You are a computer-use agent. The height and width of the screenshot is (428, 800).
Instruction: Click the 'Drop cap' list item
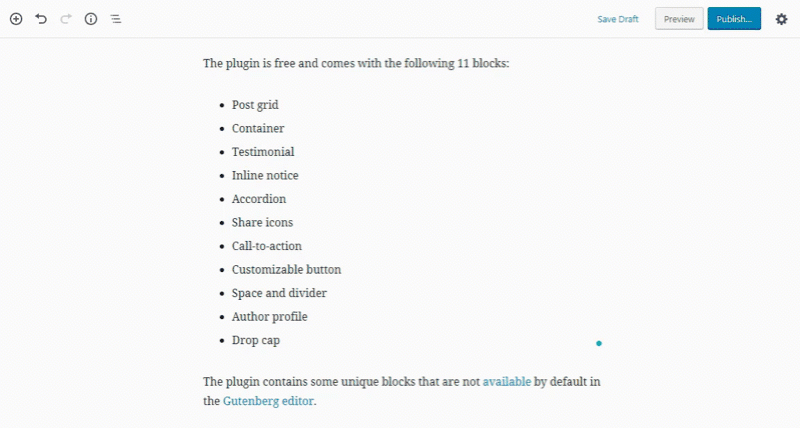coord(256,340)
